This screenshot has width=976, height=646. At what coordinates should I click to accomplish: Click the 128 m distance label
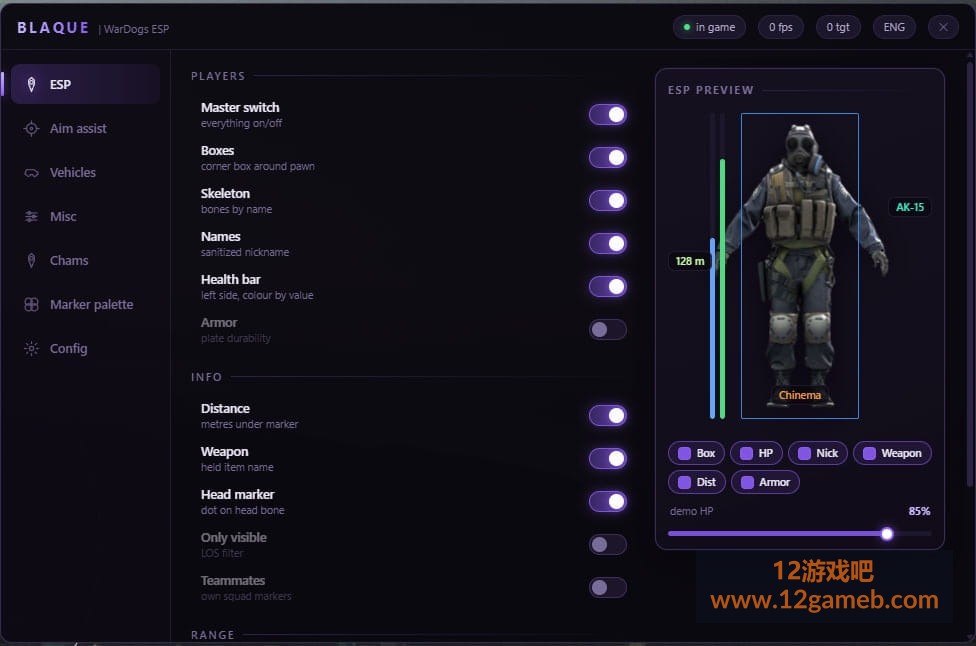[690, 261]
